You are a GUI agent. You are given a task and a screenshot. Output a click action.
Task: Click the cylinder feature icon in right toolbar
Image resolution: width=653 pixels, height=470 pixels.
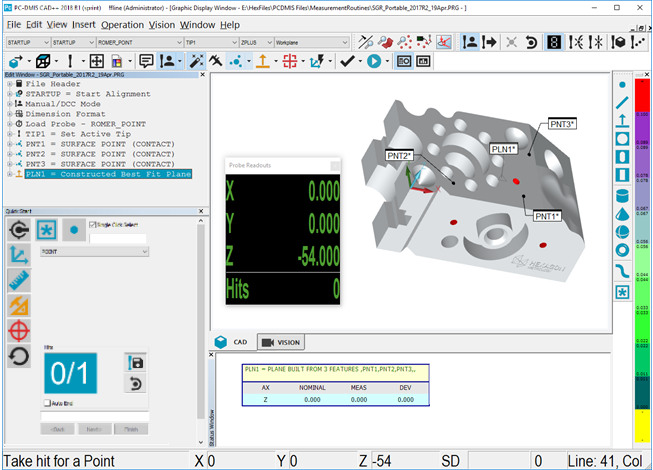coord(622,195)
